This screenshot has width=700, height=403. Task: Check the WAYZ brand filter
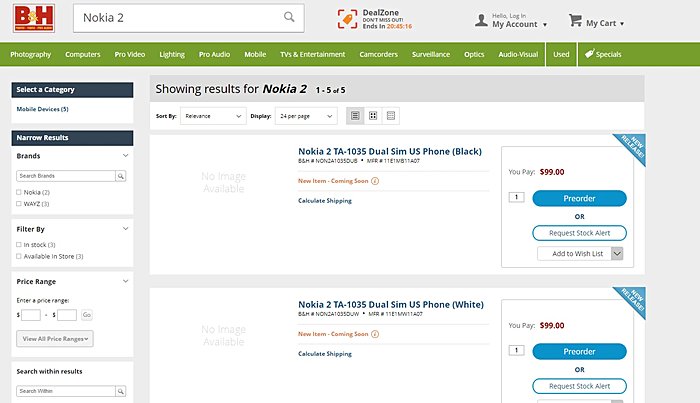coord(20,204)
